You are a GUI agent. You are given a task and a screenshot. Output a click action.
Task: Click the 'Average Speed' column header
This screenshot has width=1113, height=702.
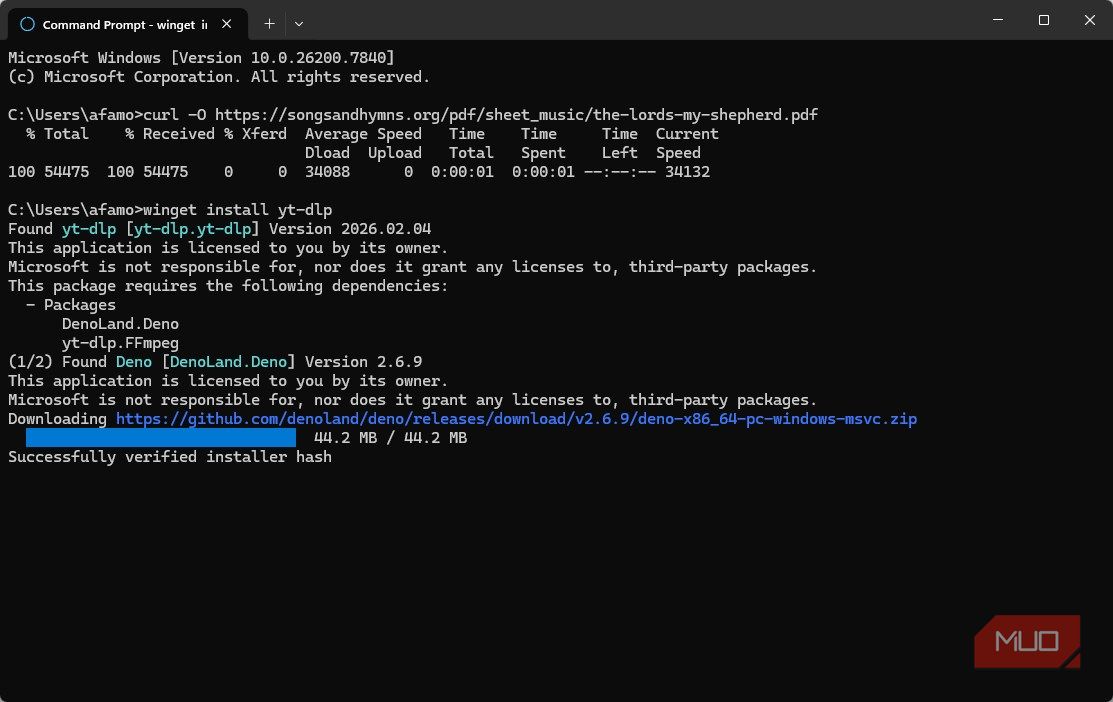point(363,134)
